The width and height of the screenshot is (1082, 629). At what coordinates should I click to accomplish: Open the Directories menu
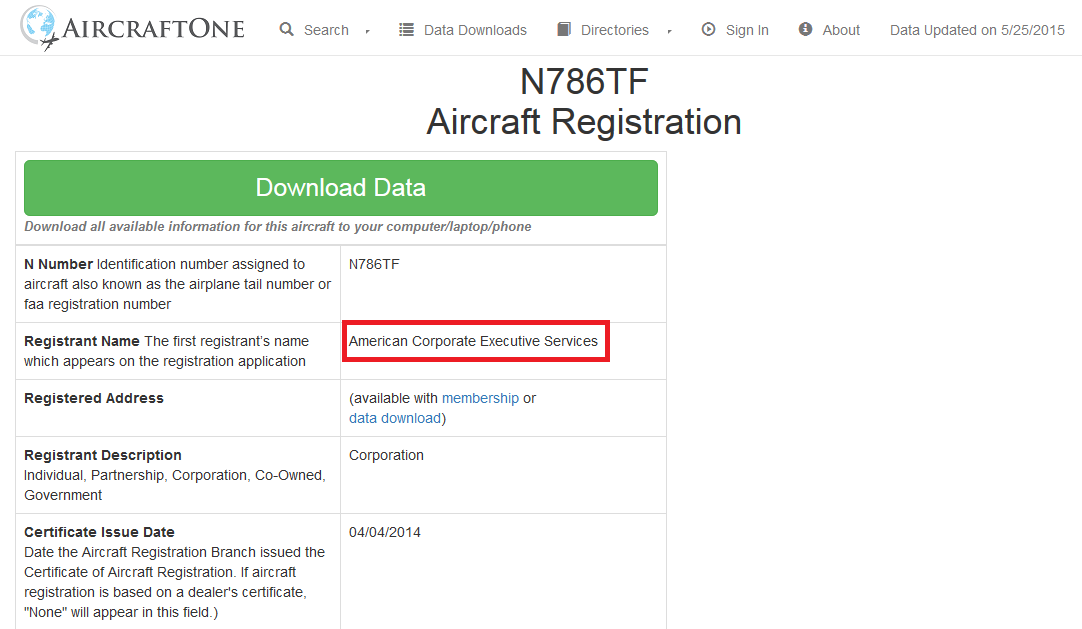coord(615,30)
